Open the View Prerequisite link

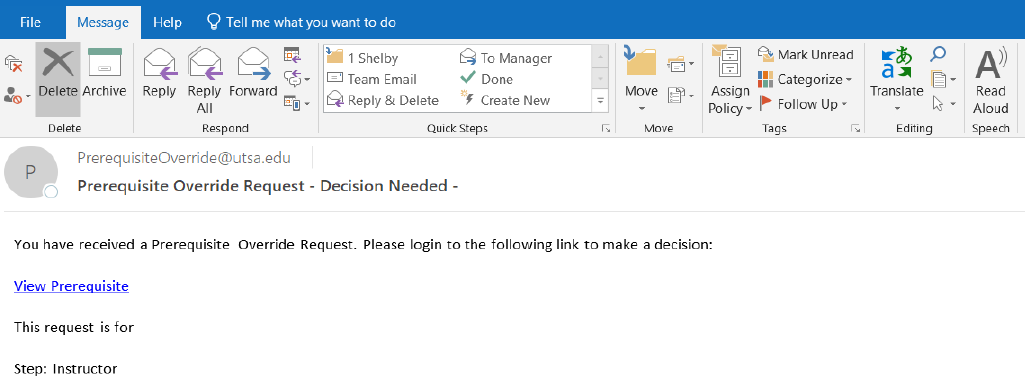point(71,286)
